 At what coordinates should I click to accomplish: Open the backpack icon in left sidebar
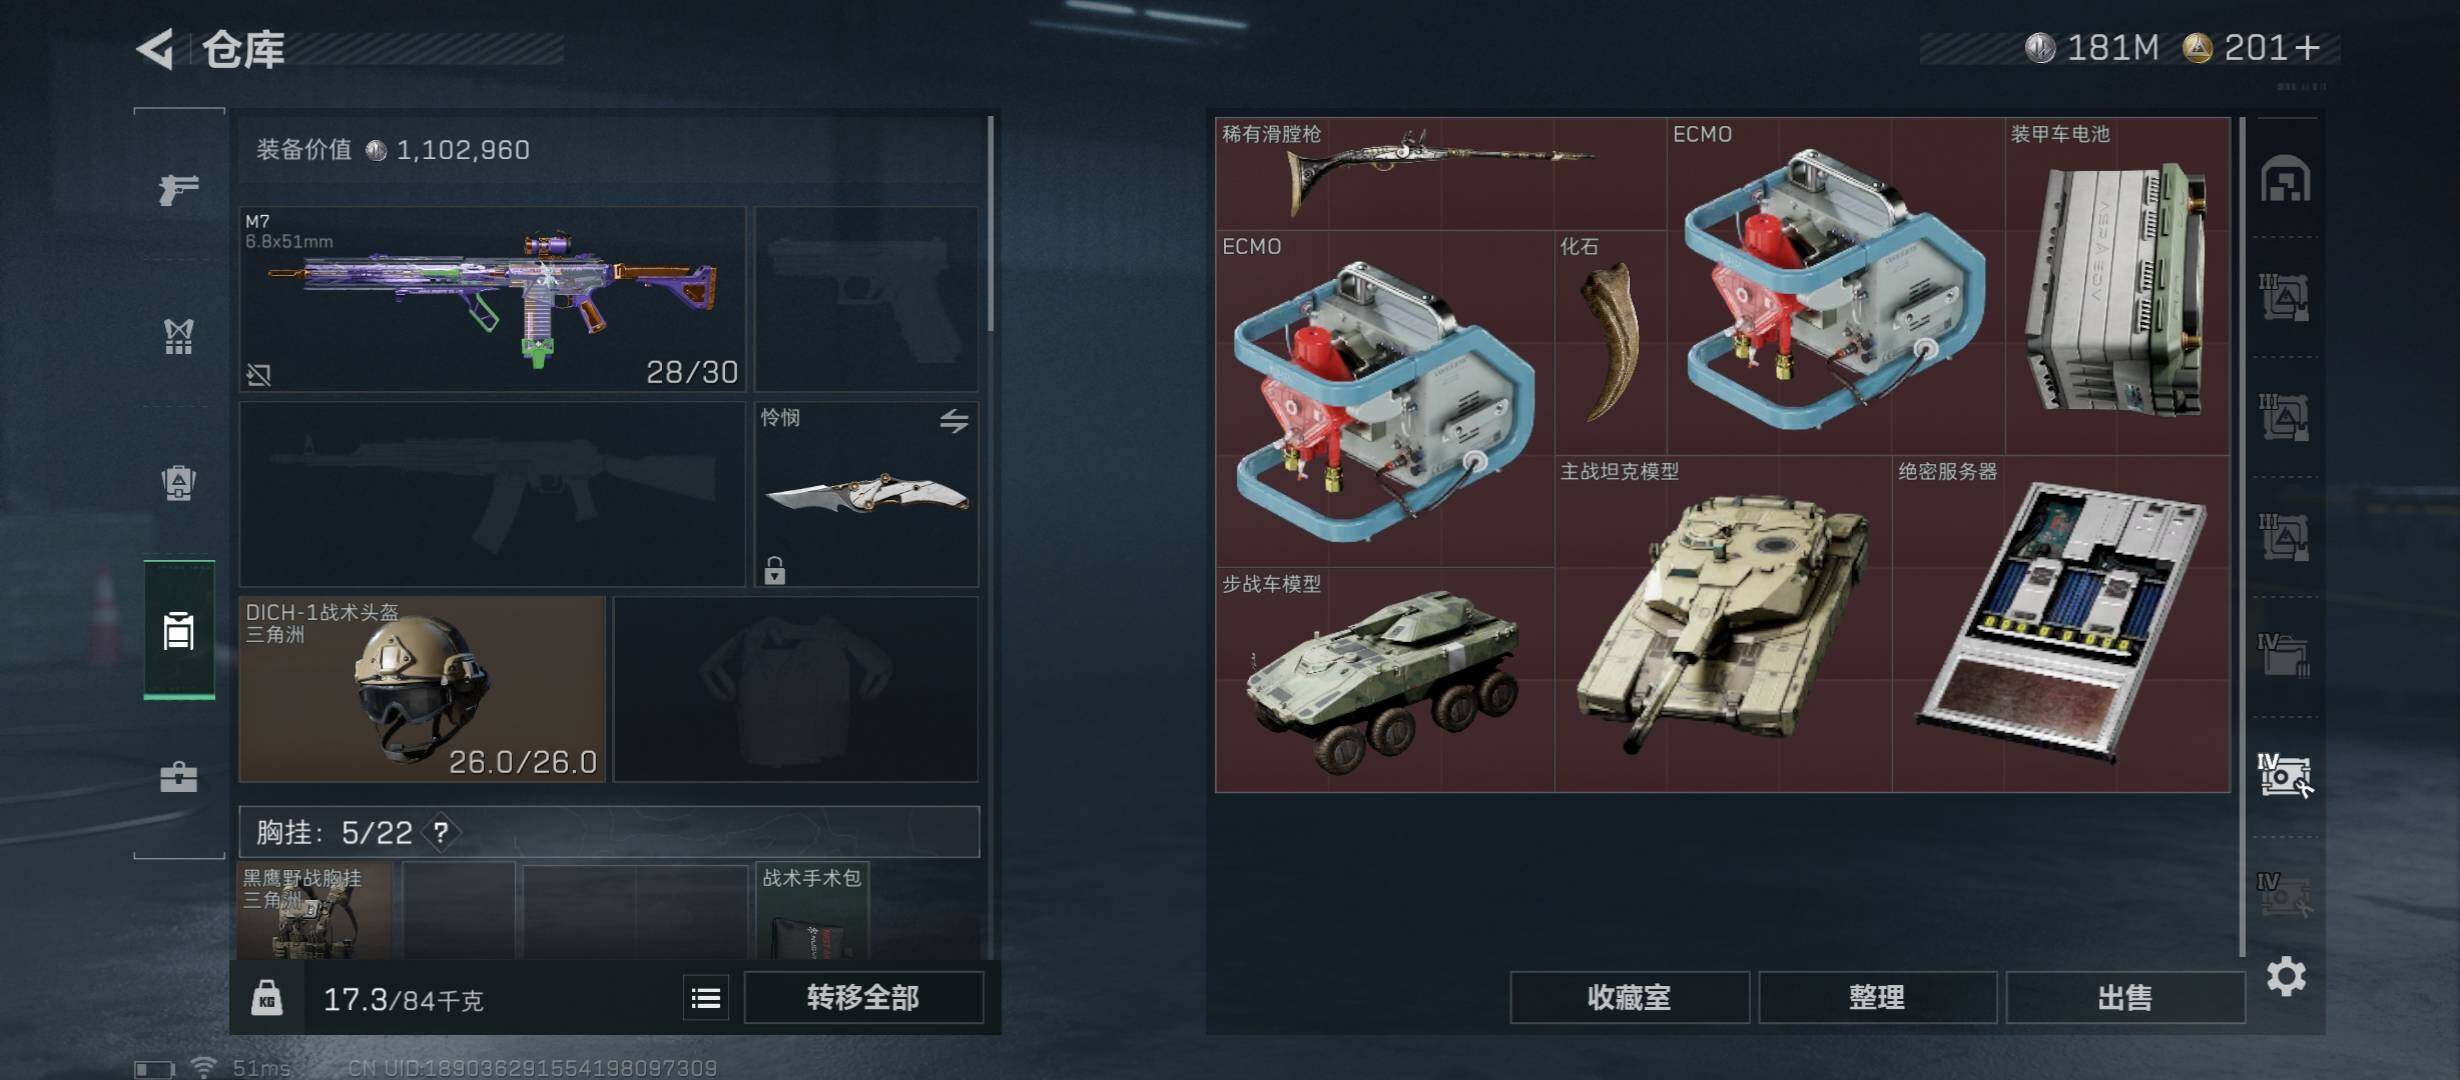[179, 483]
